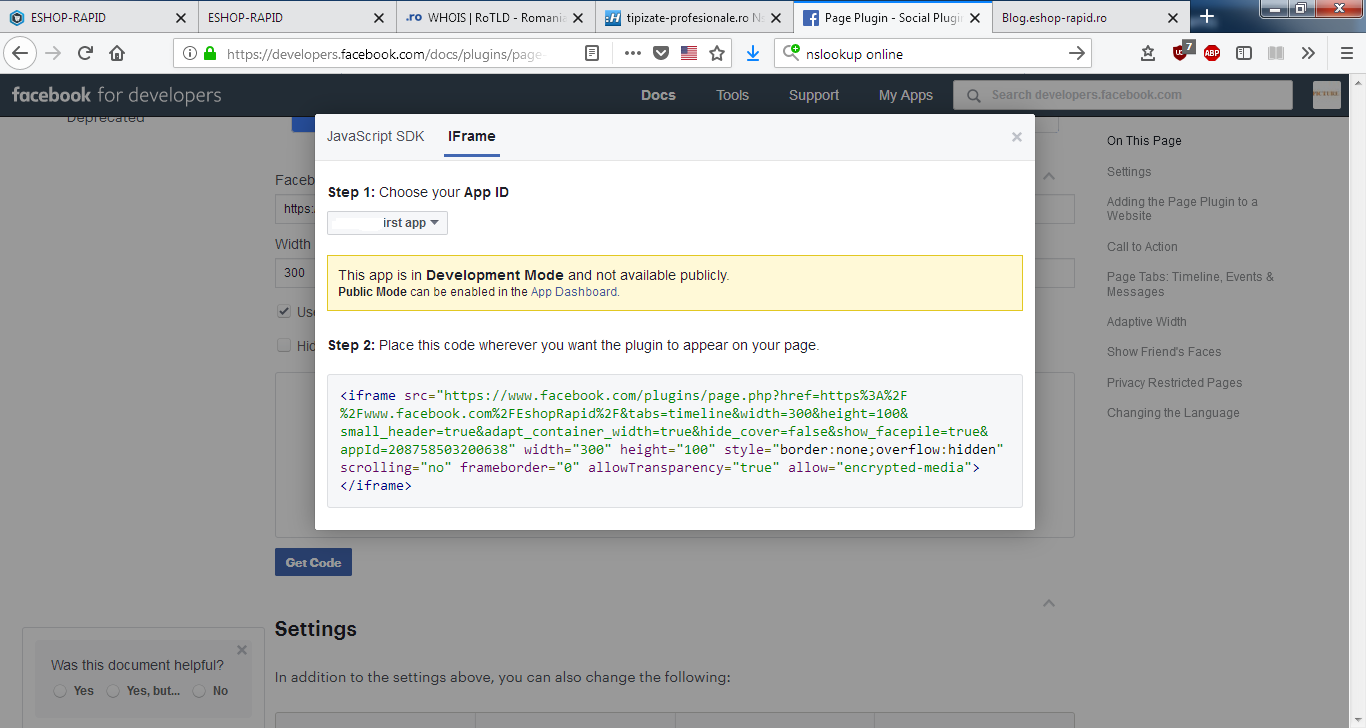Collapse section chevron above Settings heading
Image resolution: width=1366 pixels, height=728 pixels.
pos(1048,603)
